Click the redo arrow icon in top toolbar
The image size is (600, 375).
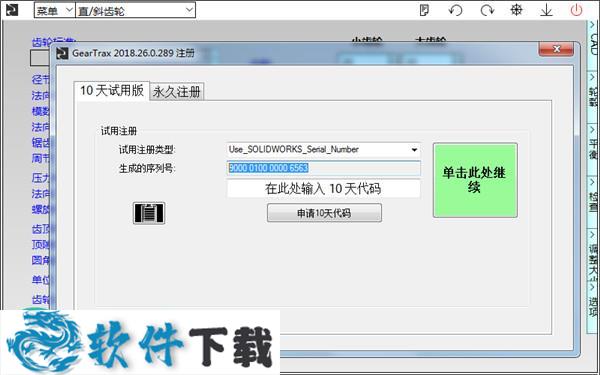(x=487, y=10)
